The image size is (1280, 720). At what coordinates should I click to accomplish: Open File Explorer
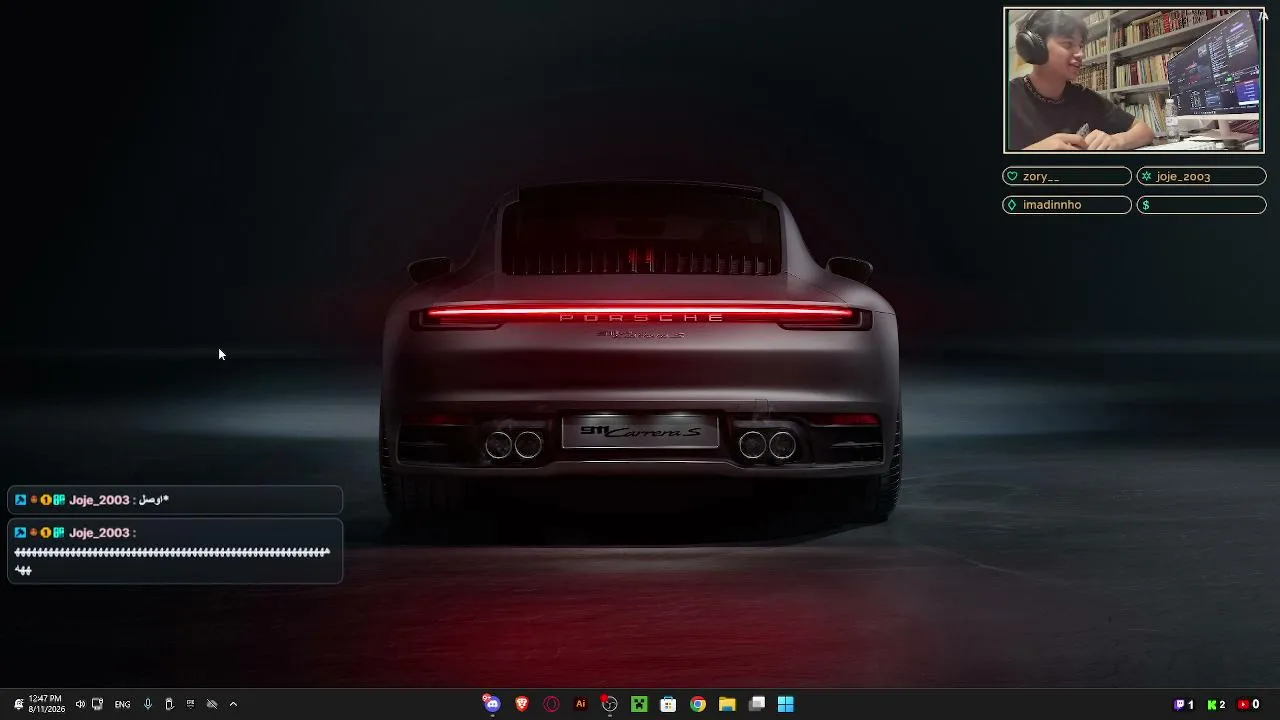pos(727,704)
